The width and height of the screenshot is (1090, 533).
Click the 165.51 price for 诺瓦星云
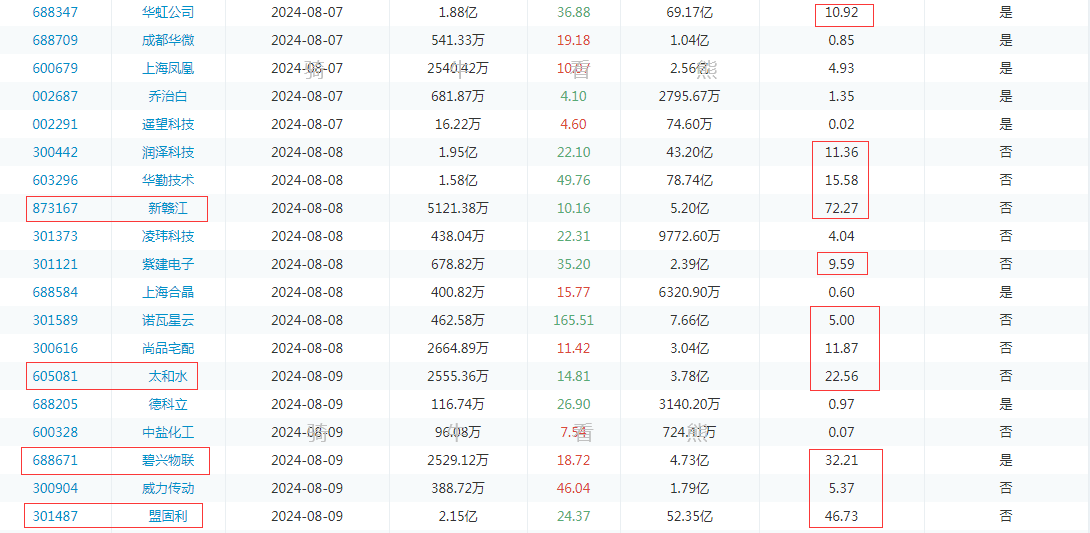point(574,320)
